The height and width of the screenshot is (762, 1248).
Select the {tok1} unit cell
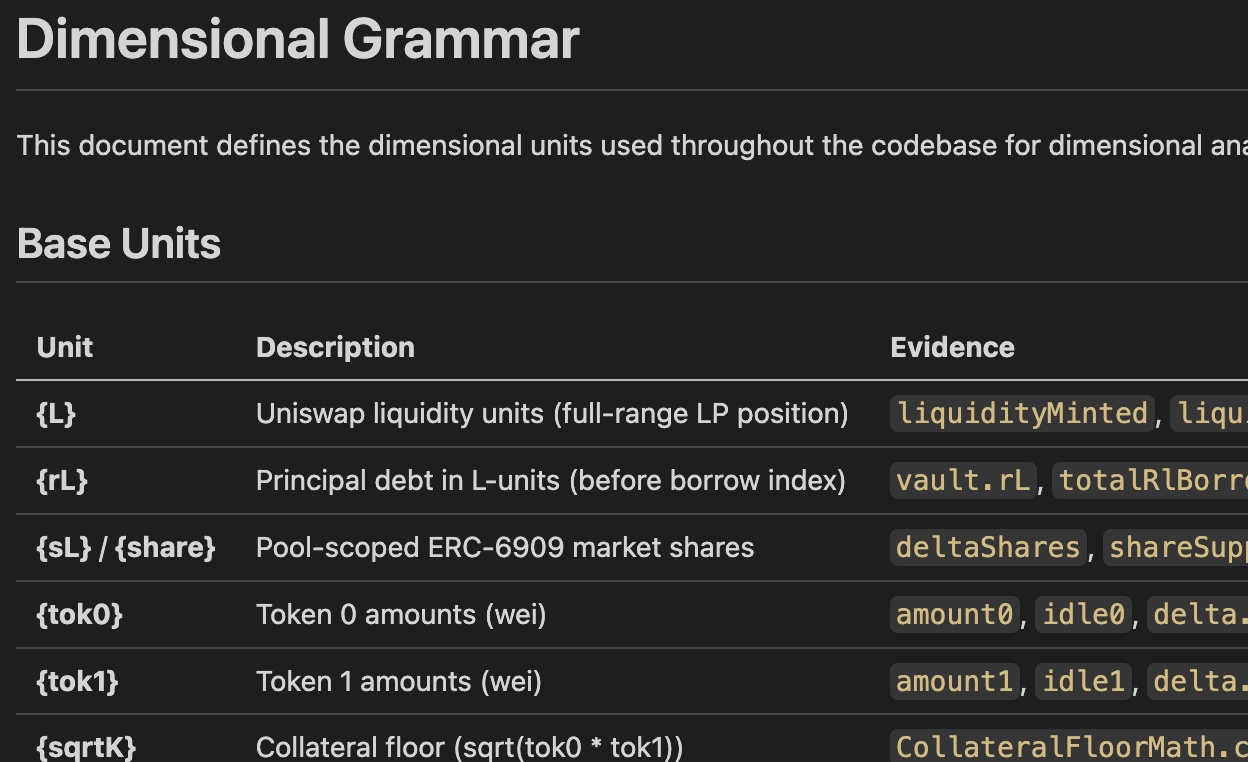[77, 681]
